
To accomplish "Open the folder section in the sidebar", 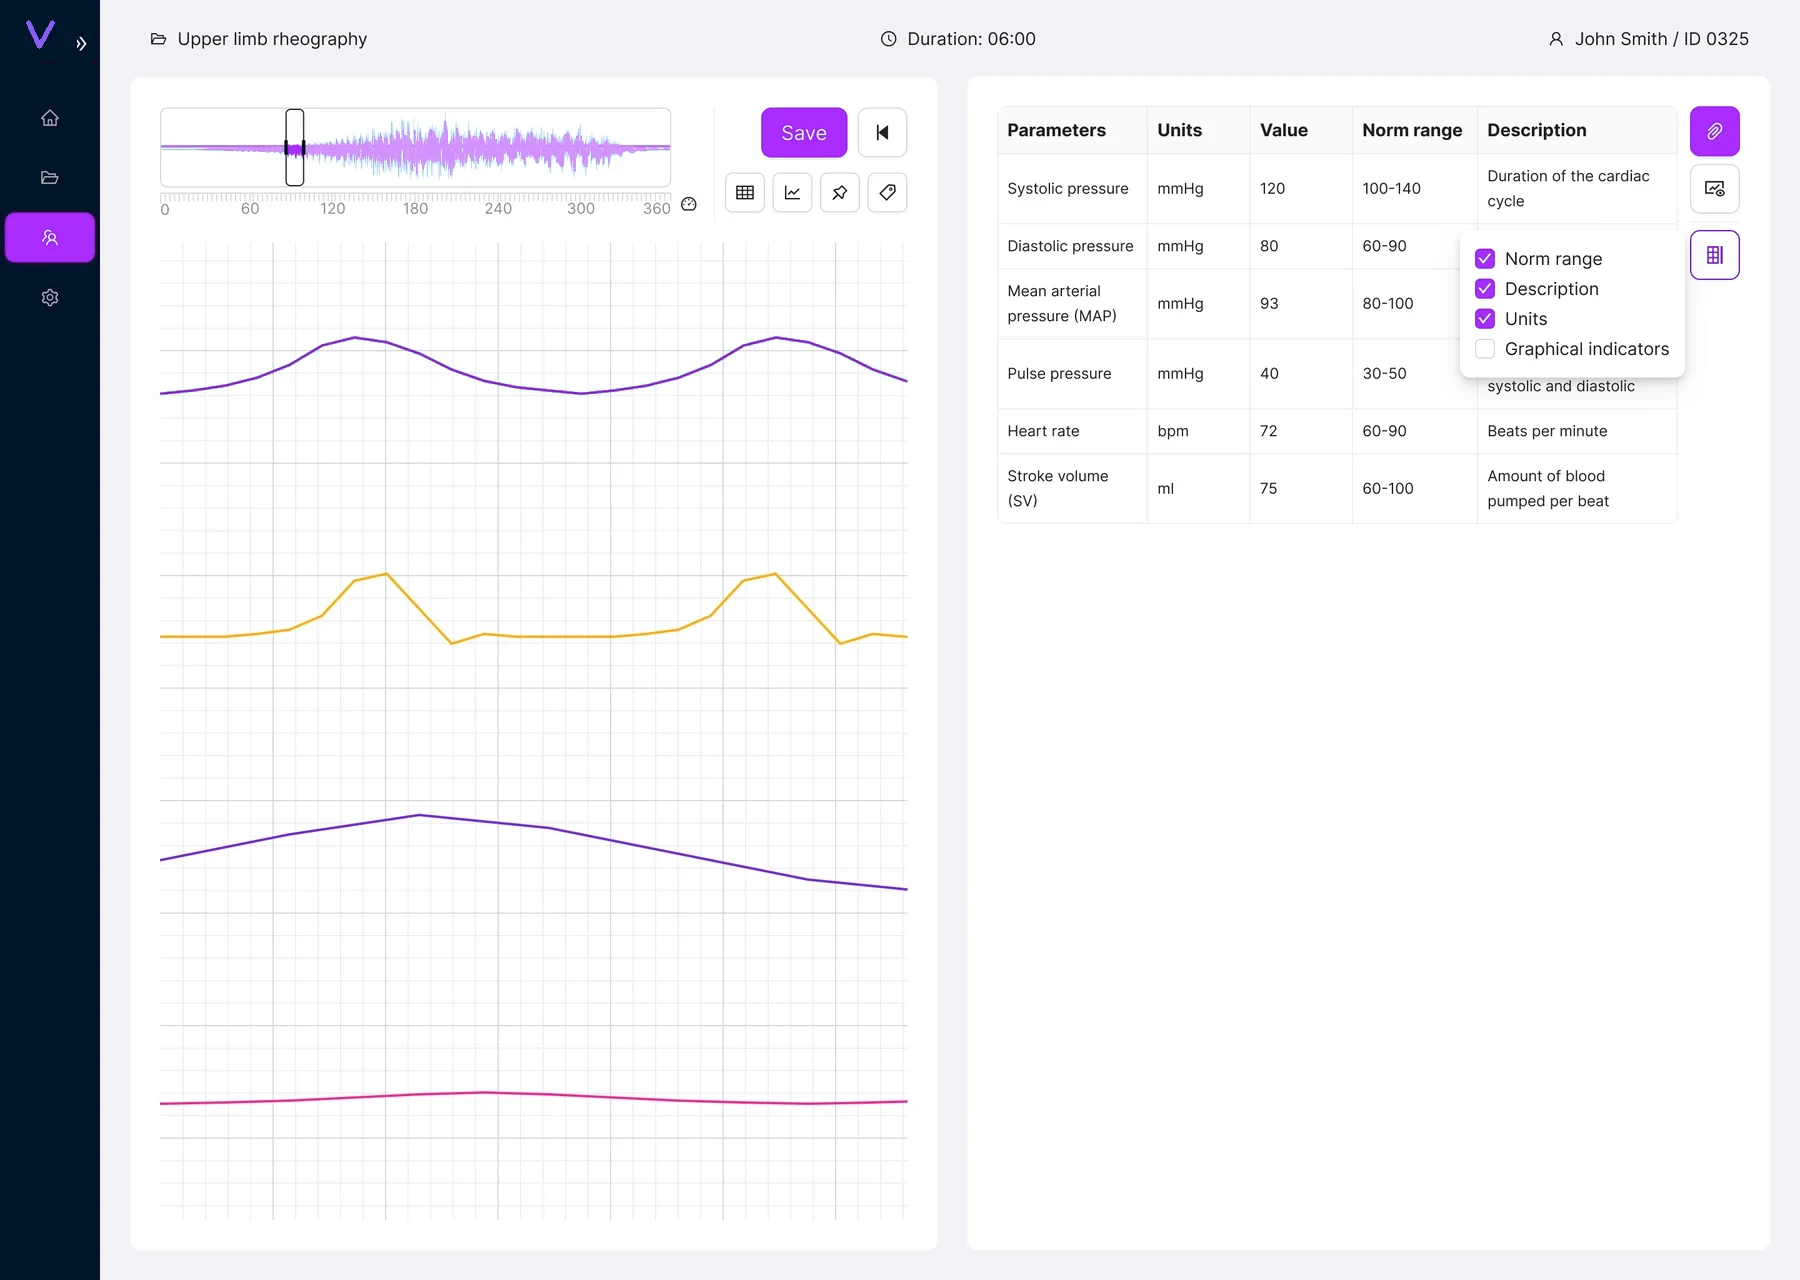I will point(50,178).
